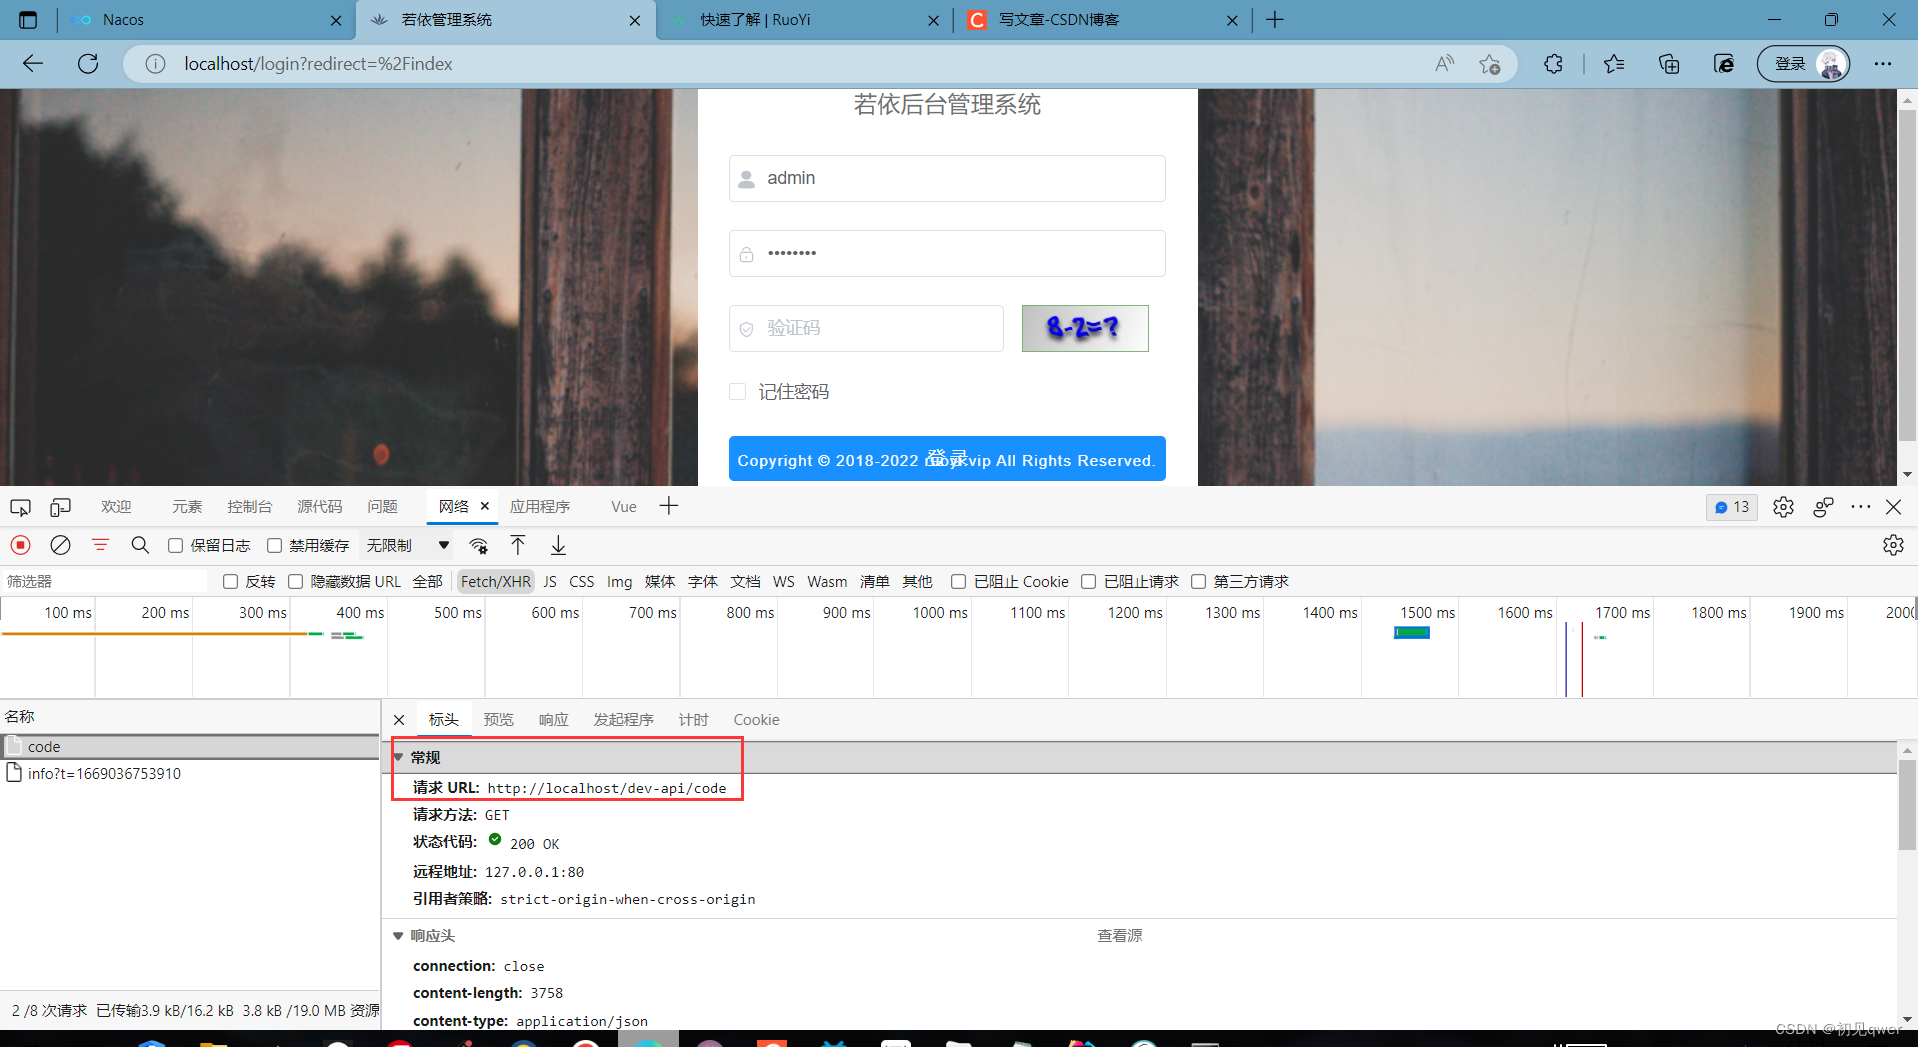Close the request details pane

coord(399,720)
